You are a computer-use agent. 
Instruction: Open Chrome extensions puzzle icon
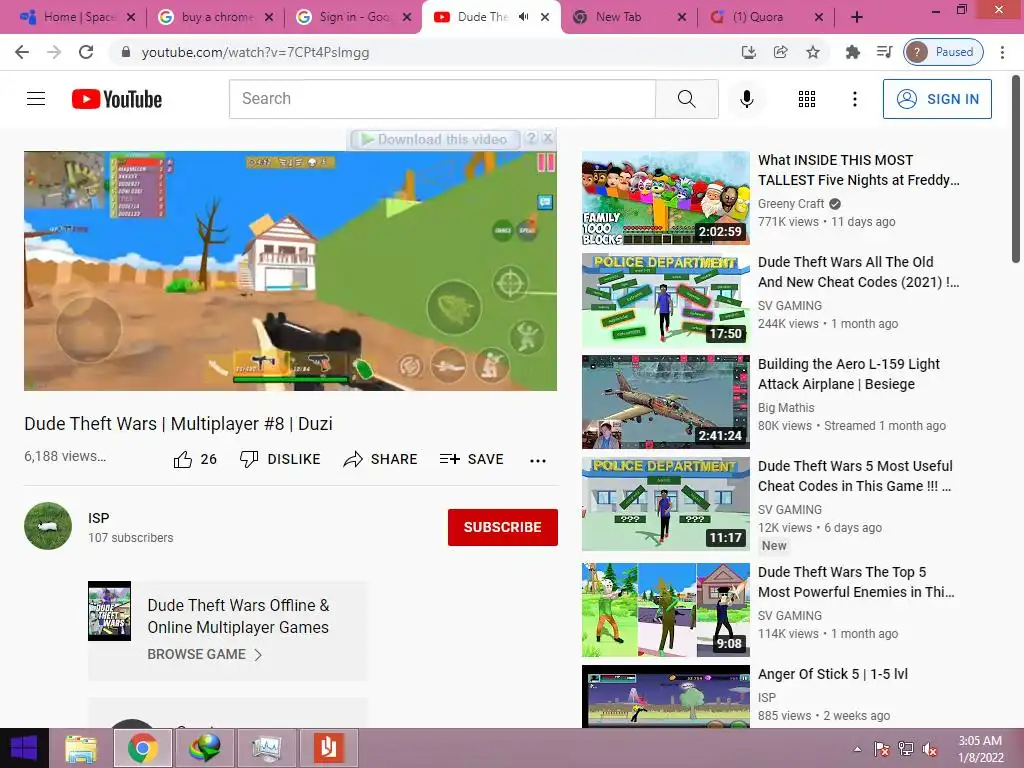point(852,52)
